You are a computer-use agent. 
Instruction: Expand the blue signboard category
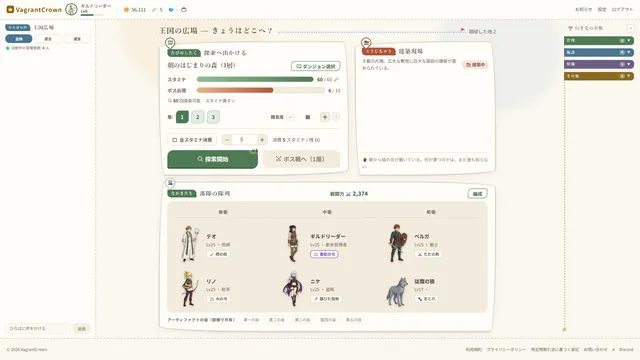pos(598,52)
